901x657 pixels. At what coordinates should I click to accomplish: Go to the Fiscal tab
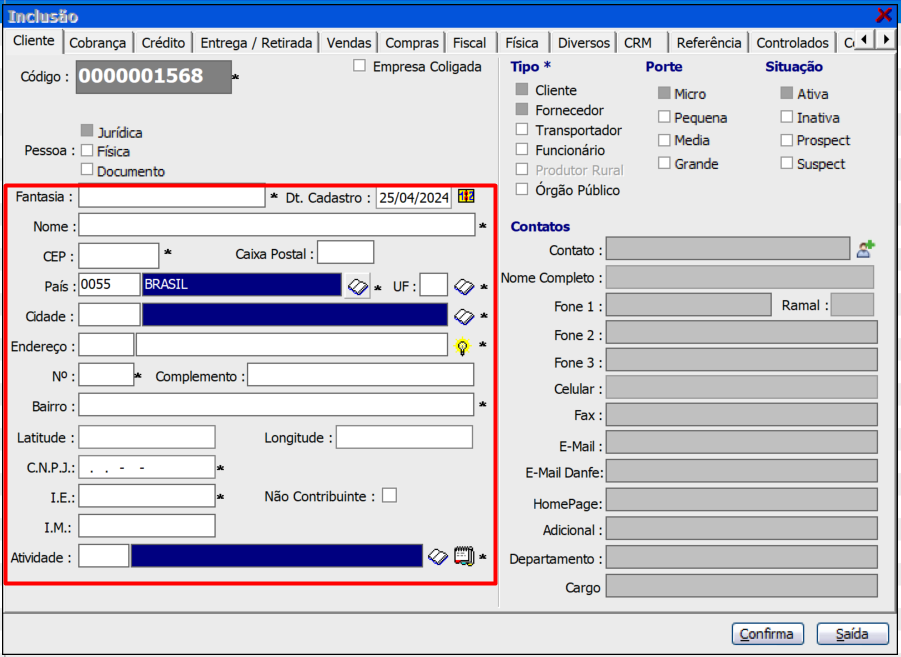point(469,43)
